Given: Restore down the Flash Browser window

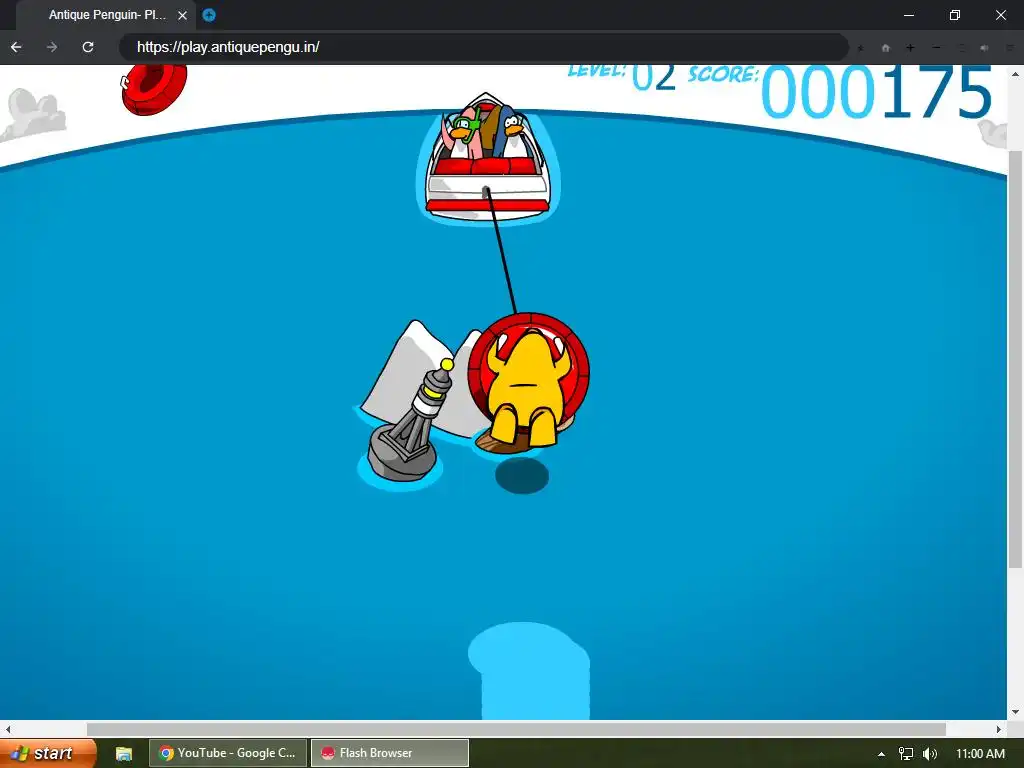Looking at the screenshot, I should (x=955, y=15).
